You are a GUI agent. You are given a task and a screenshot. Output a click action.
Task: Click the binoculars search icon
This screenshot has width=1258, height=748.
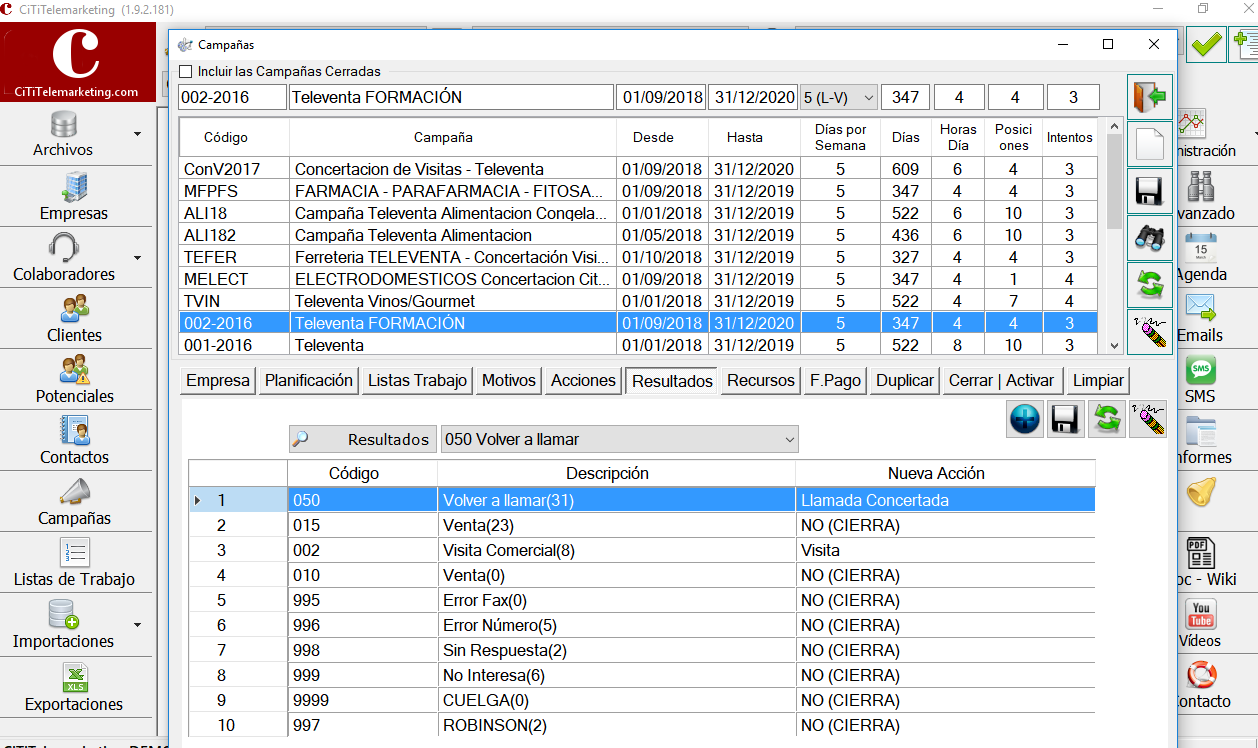click(x=1150, y=238)
